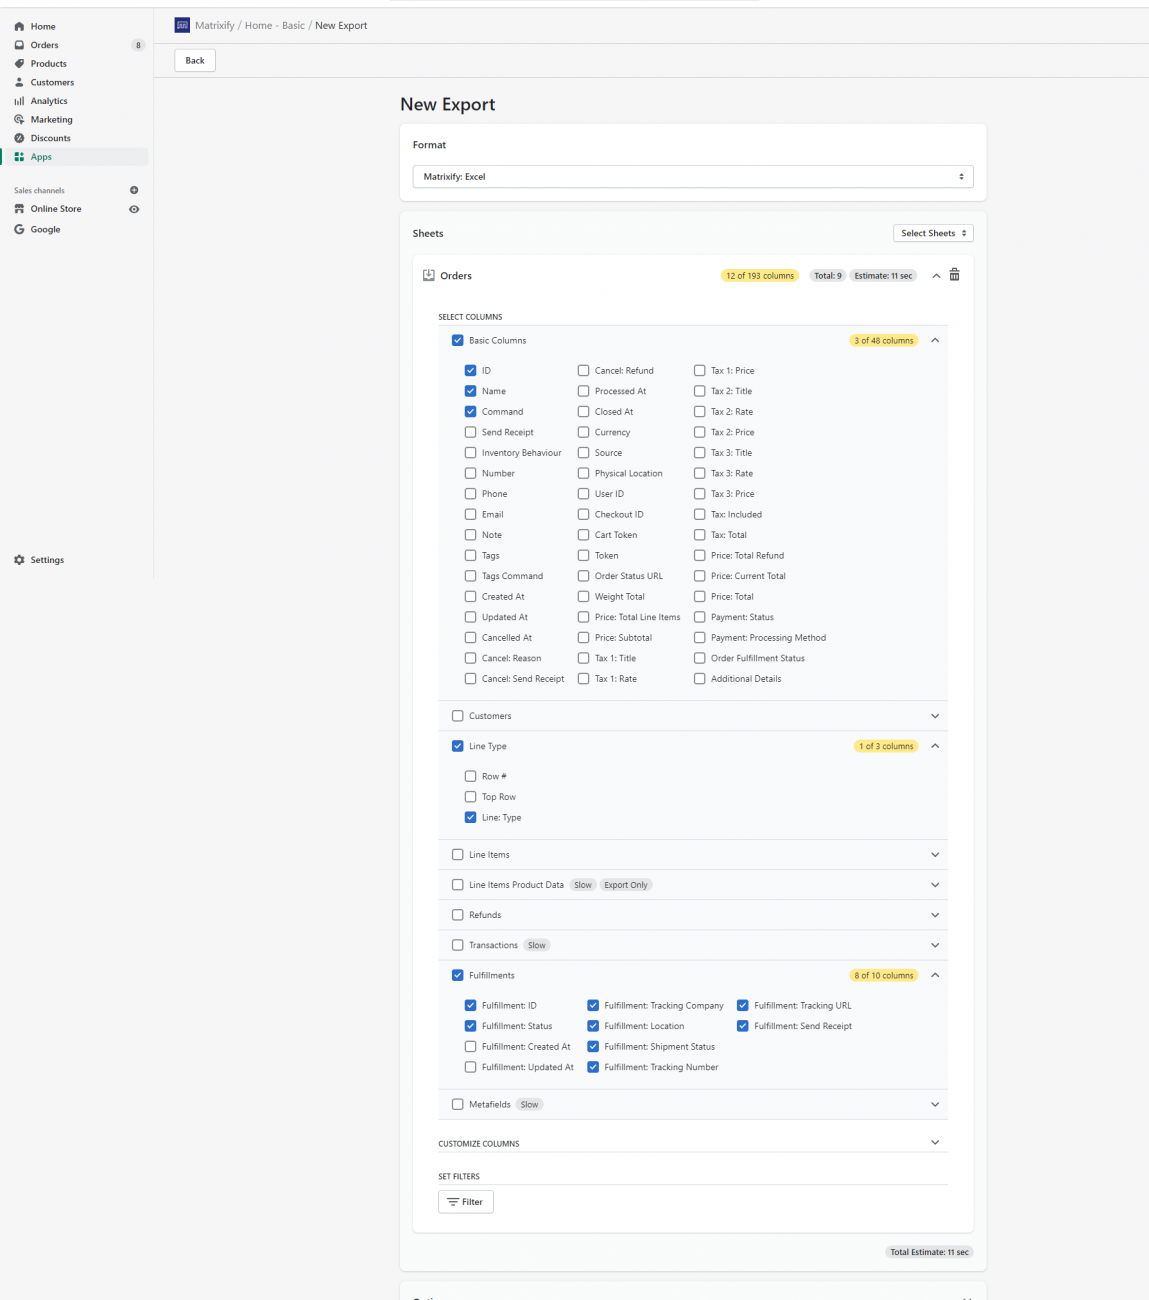Open the Select Sheets dropdown
The height and width of the screenshot is (1300, 1149).
(932, 233)
